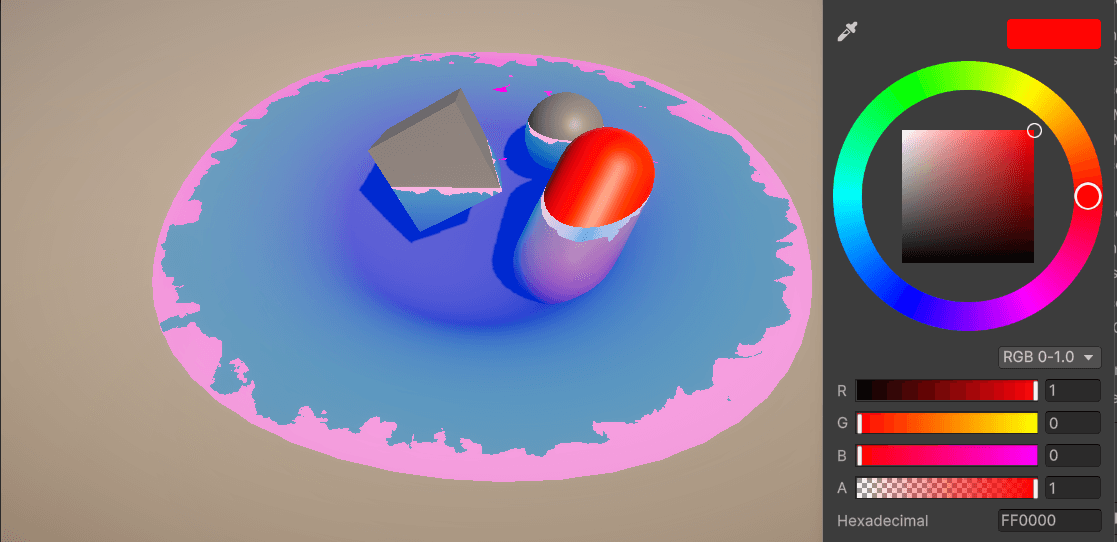The height and width of the screenshot is (542, 1117).
Task: Click the B channel slider
Action: pyautogui.click(x=947, y=455)
